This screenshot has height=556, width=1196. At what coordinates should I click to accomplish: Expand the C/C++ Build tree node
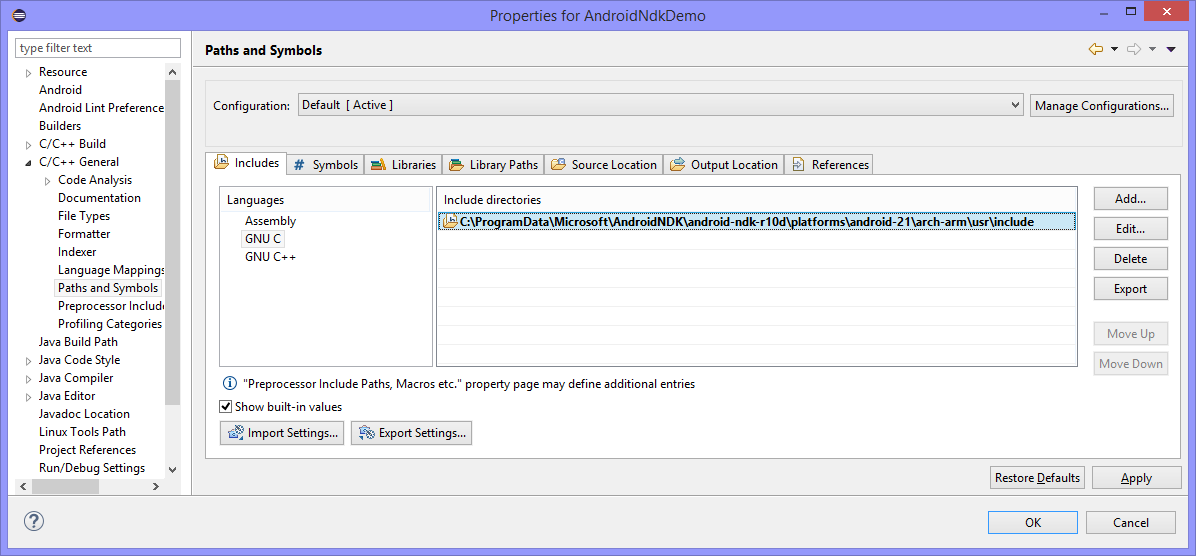pyautogui.click(x=29, y=145)
